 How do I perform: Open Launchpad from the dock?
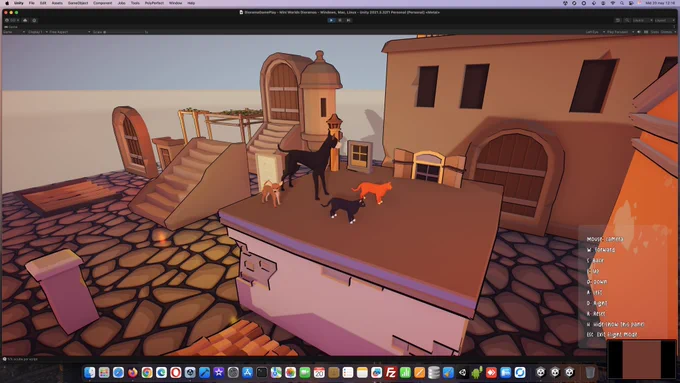coord(104,372)
